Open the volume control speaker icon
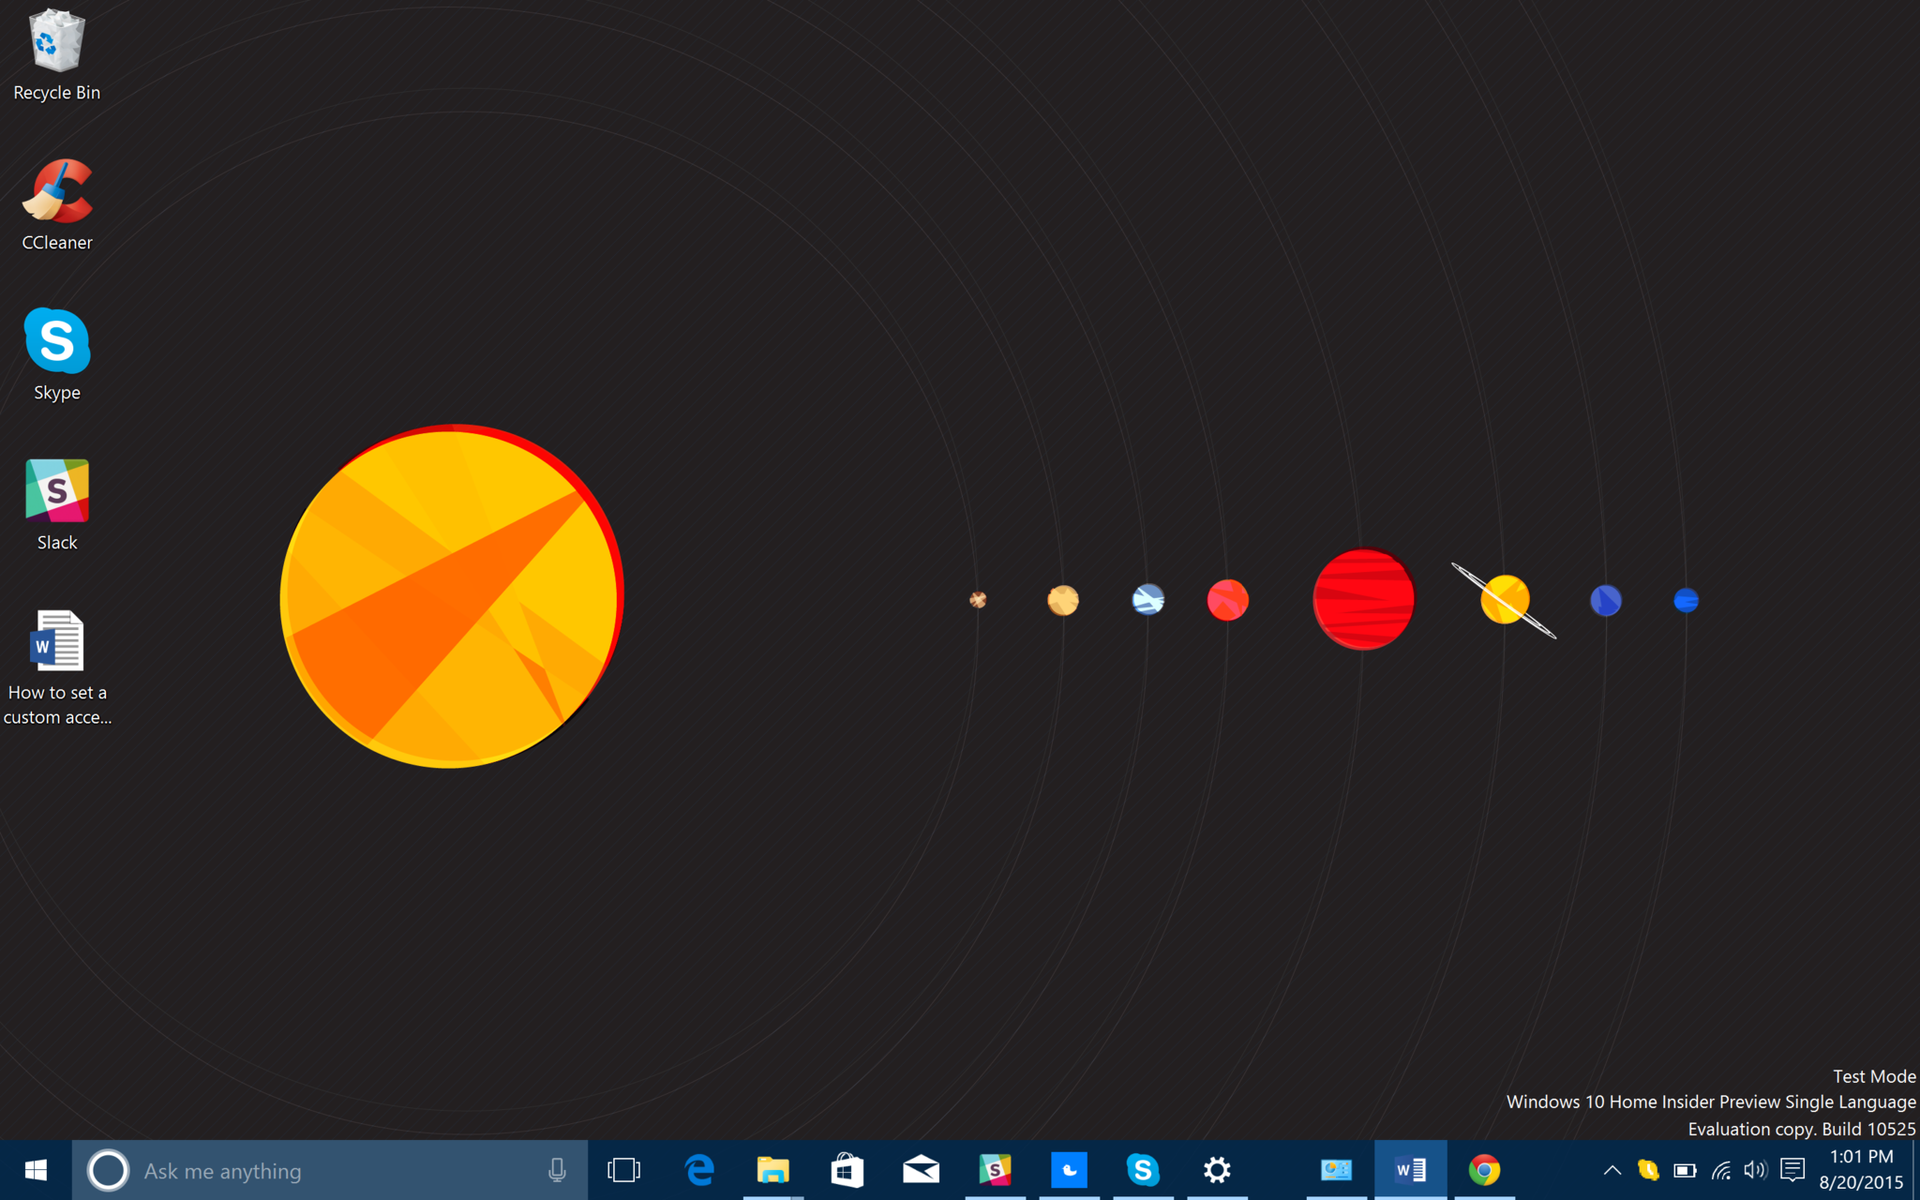1920x1200 pixels. (x=1756, y=1170)
